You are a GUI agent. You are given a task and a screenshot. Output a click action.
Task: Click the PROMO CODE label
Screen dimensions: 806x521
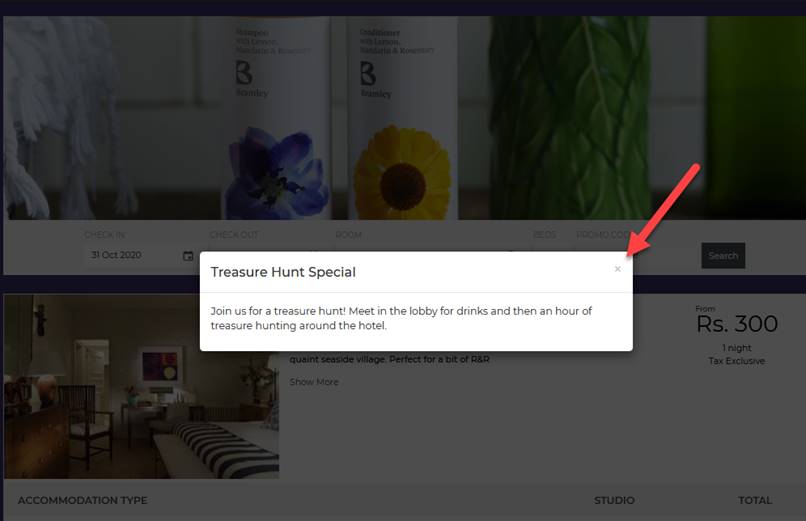click(602, 235)
